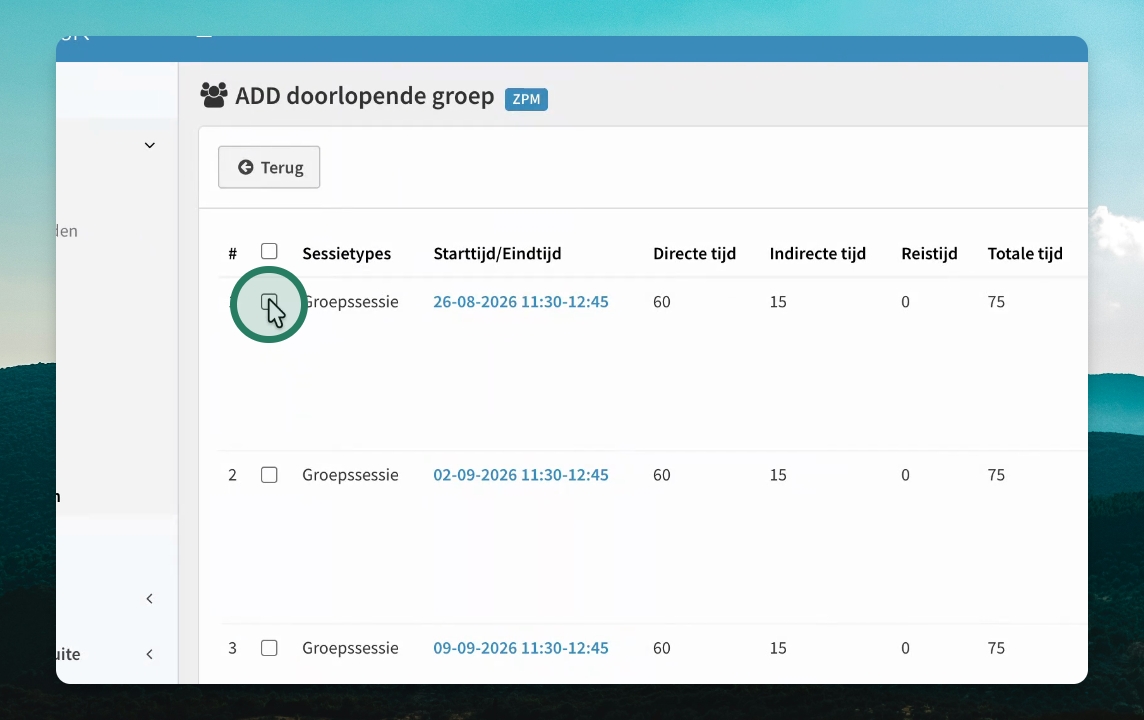Screen dimensions: 1144x720
Task: Click the # column header
Action: [233, 254]
